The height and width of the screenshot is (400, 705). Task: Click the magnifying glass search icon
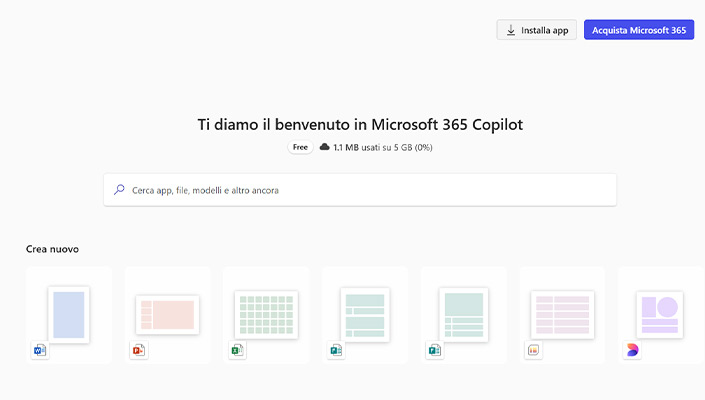[x=120, y=189]
